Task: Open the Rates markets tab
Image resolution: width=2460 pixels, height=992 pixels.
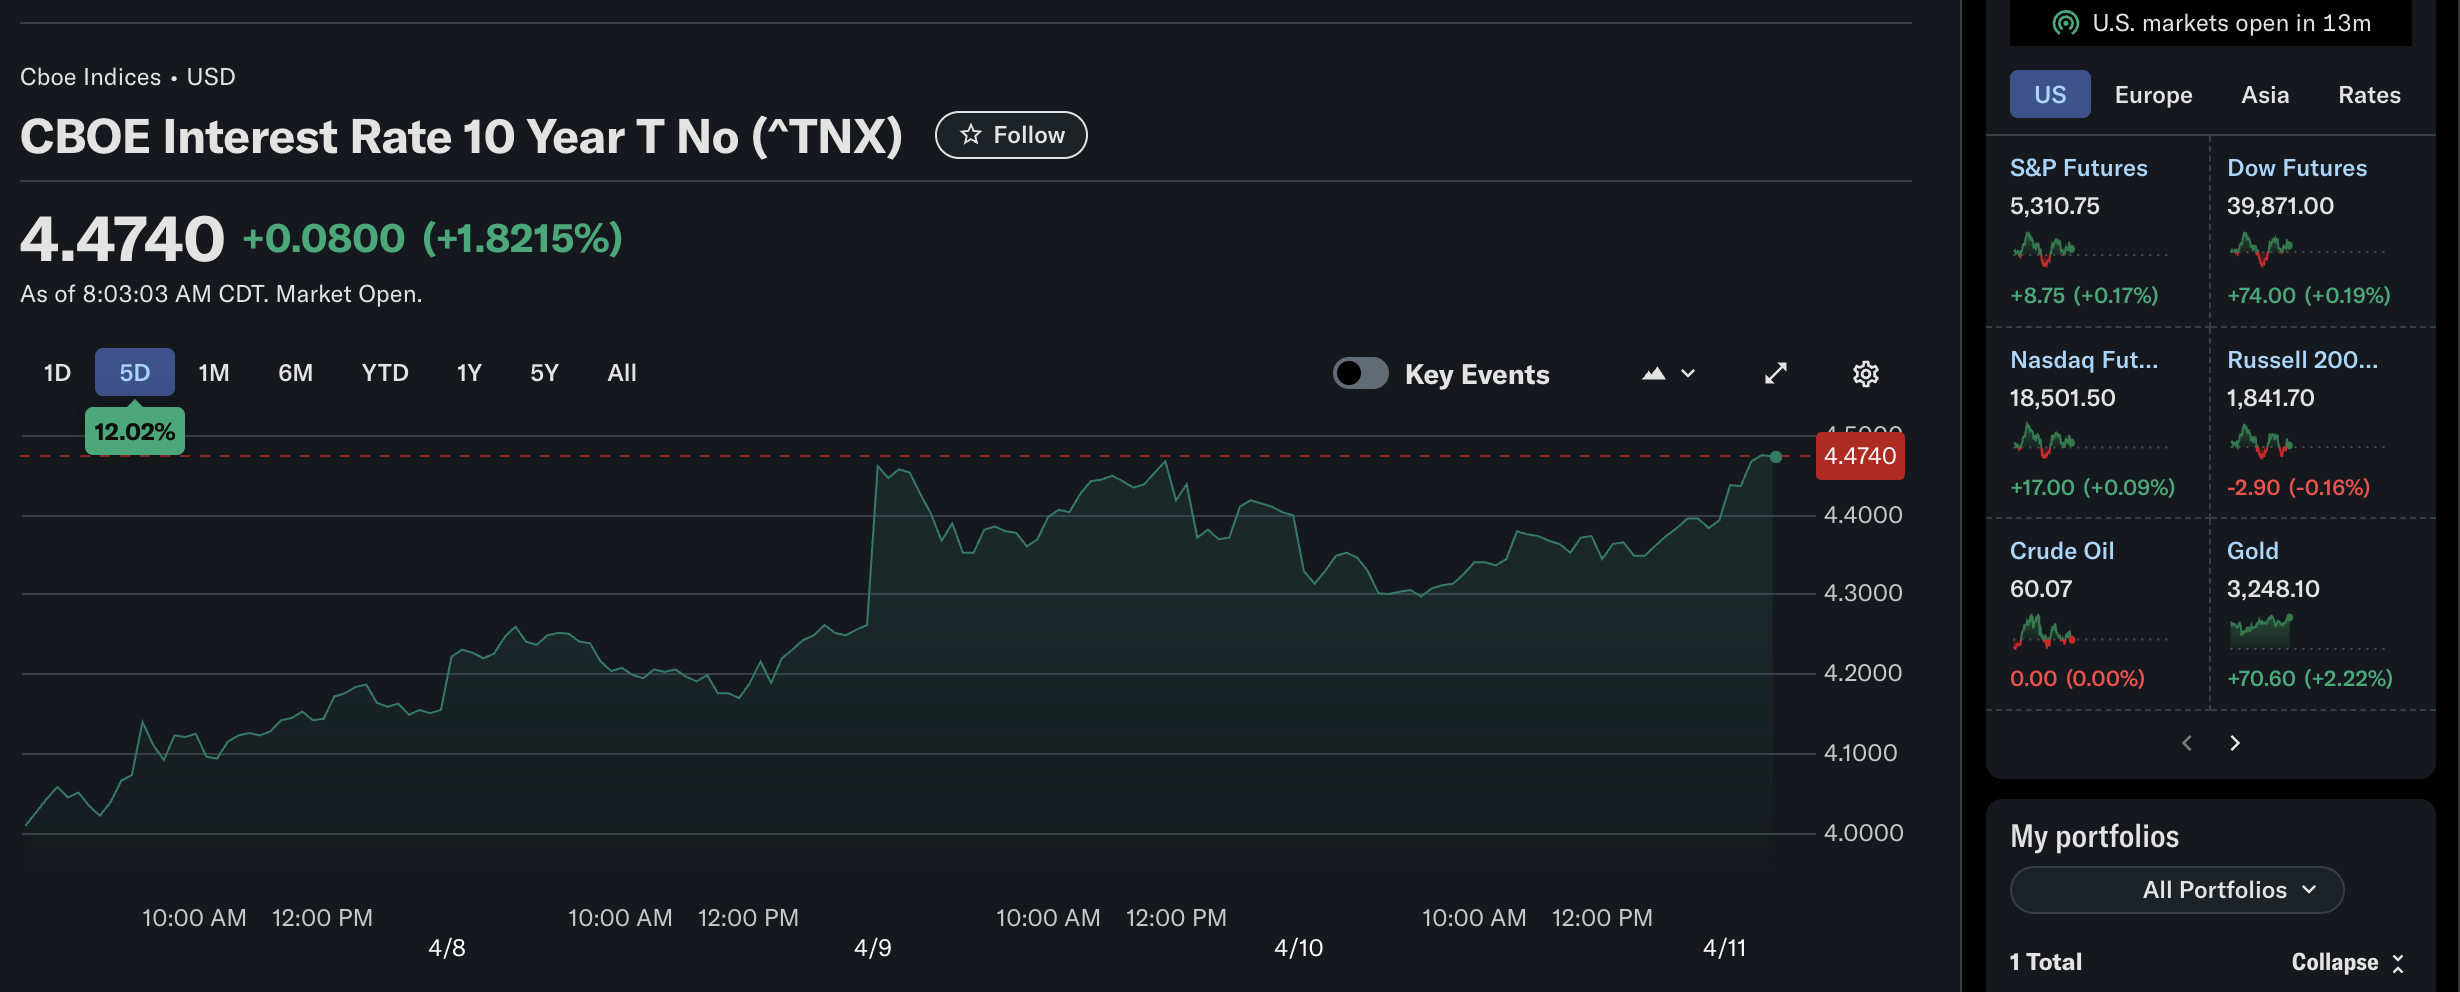Action: pyautogui.click(x=2369, y=95)
